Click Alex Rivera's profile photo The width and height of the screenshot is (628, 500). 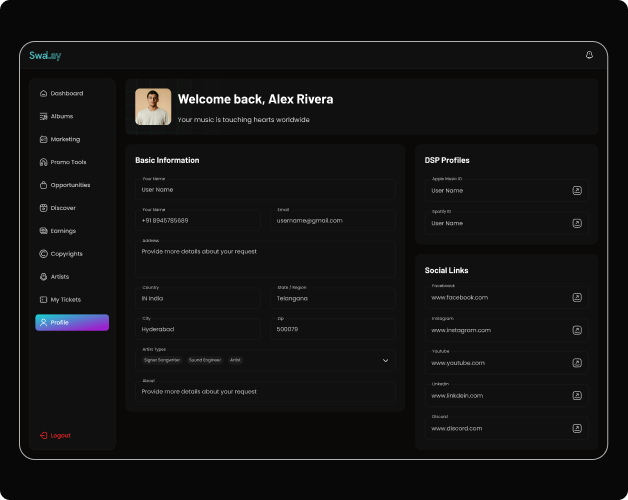(153, 106)
